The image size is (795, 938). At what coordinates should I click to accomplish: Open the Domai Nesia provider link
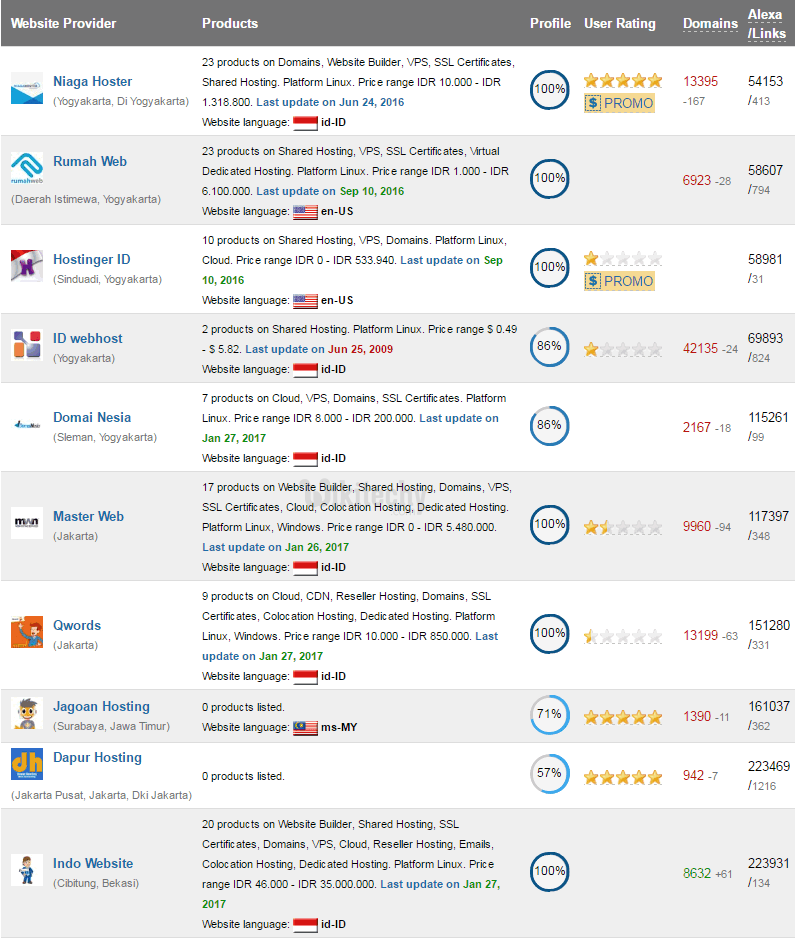point(92,417)
